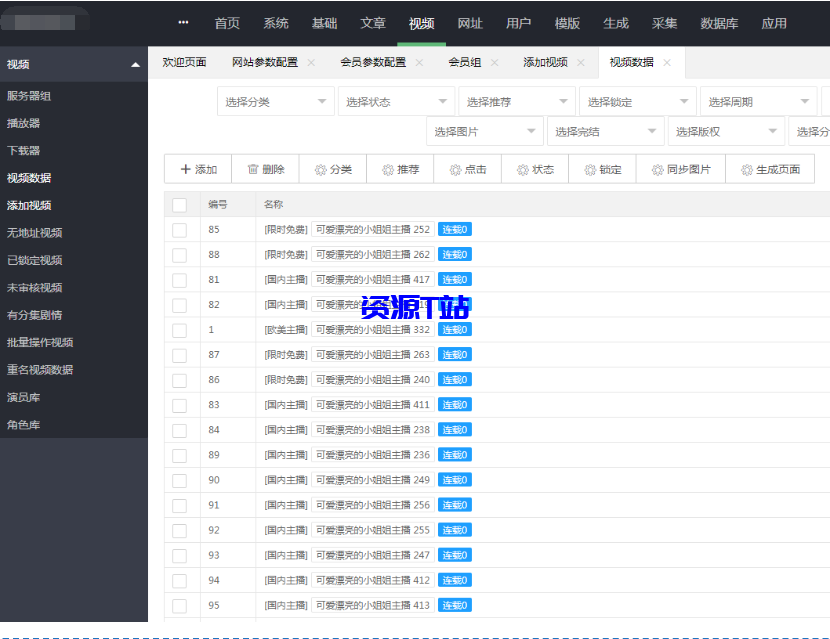Switch to the 会员组 tab
Screen dimensions: 830x639
coord(463,62)
